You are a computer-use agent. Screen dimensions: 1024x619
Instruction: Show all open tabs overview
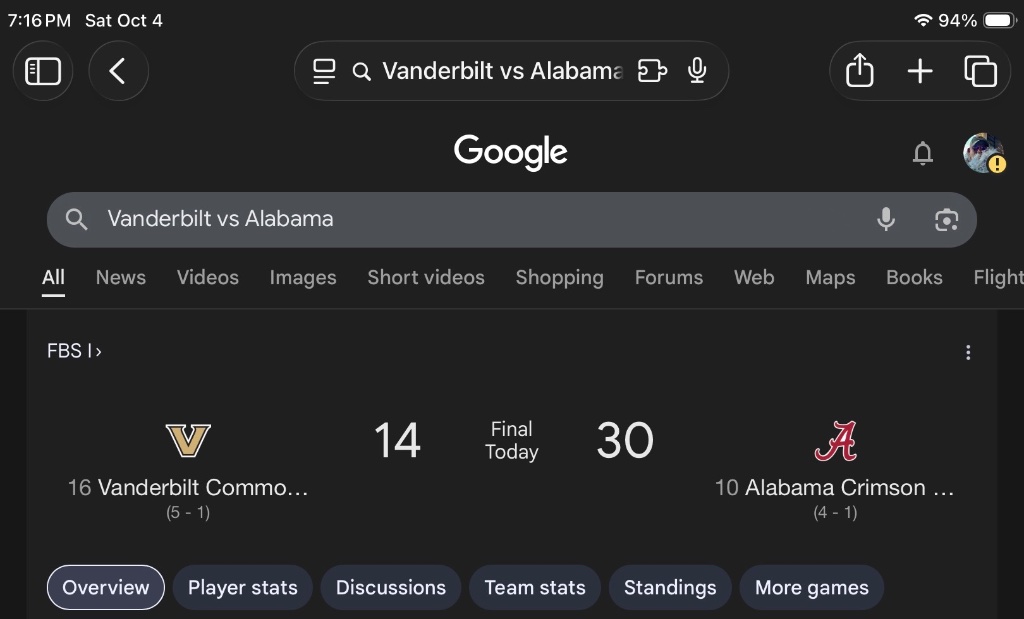point(980,71)
